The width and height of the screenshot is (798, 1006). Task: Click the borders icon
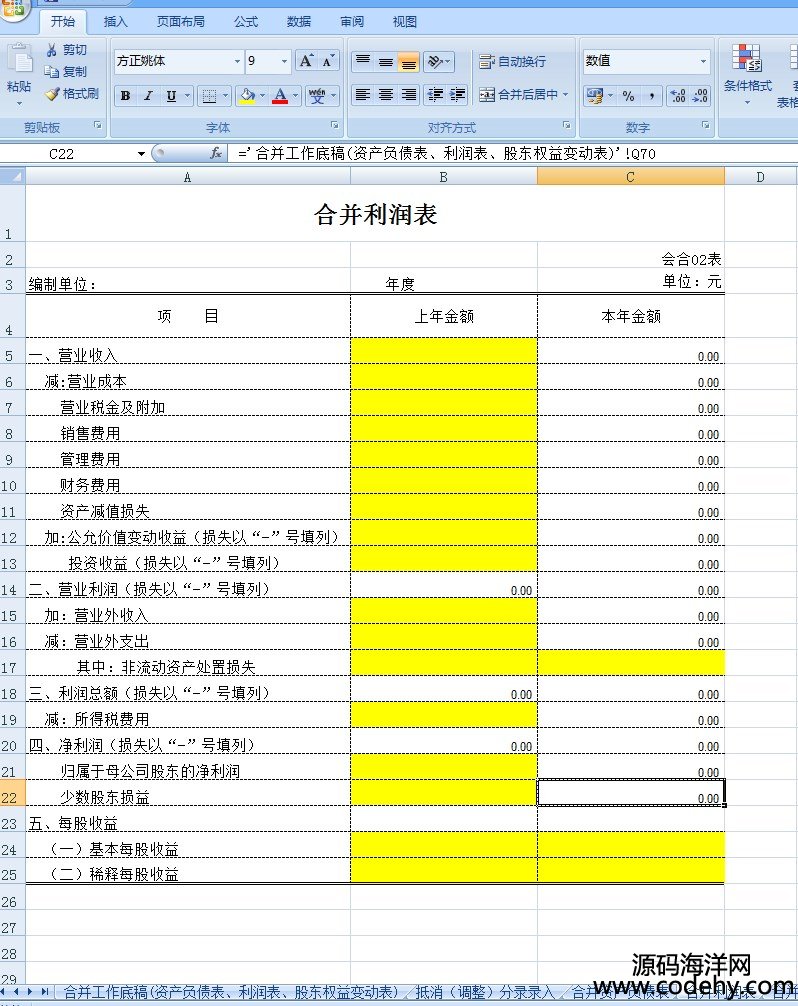pyautogui.click(x=209, y=96)
